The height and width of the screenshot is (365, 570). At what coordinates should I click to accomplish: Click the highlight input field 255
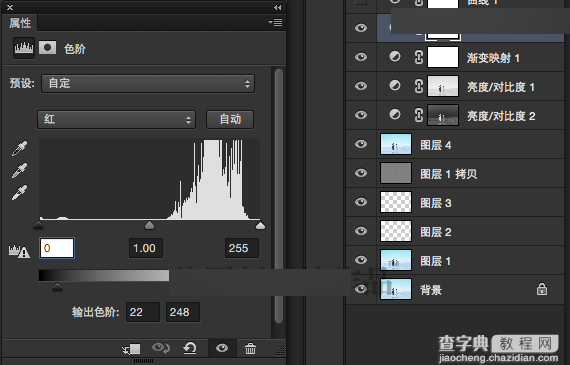pyautogui.click(x=242, y=248)
